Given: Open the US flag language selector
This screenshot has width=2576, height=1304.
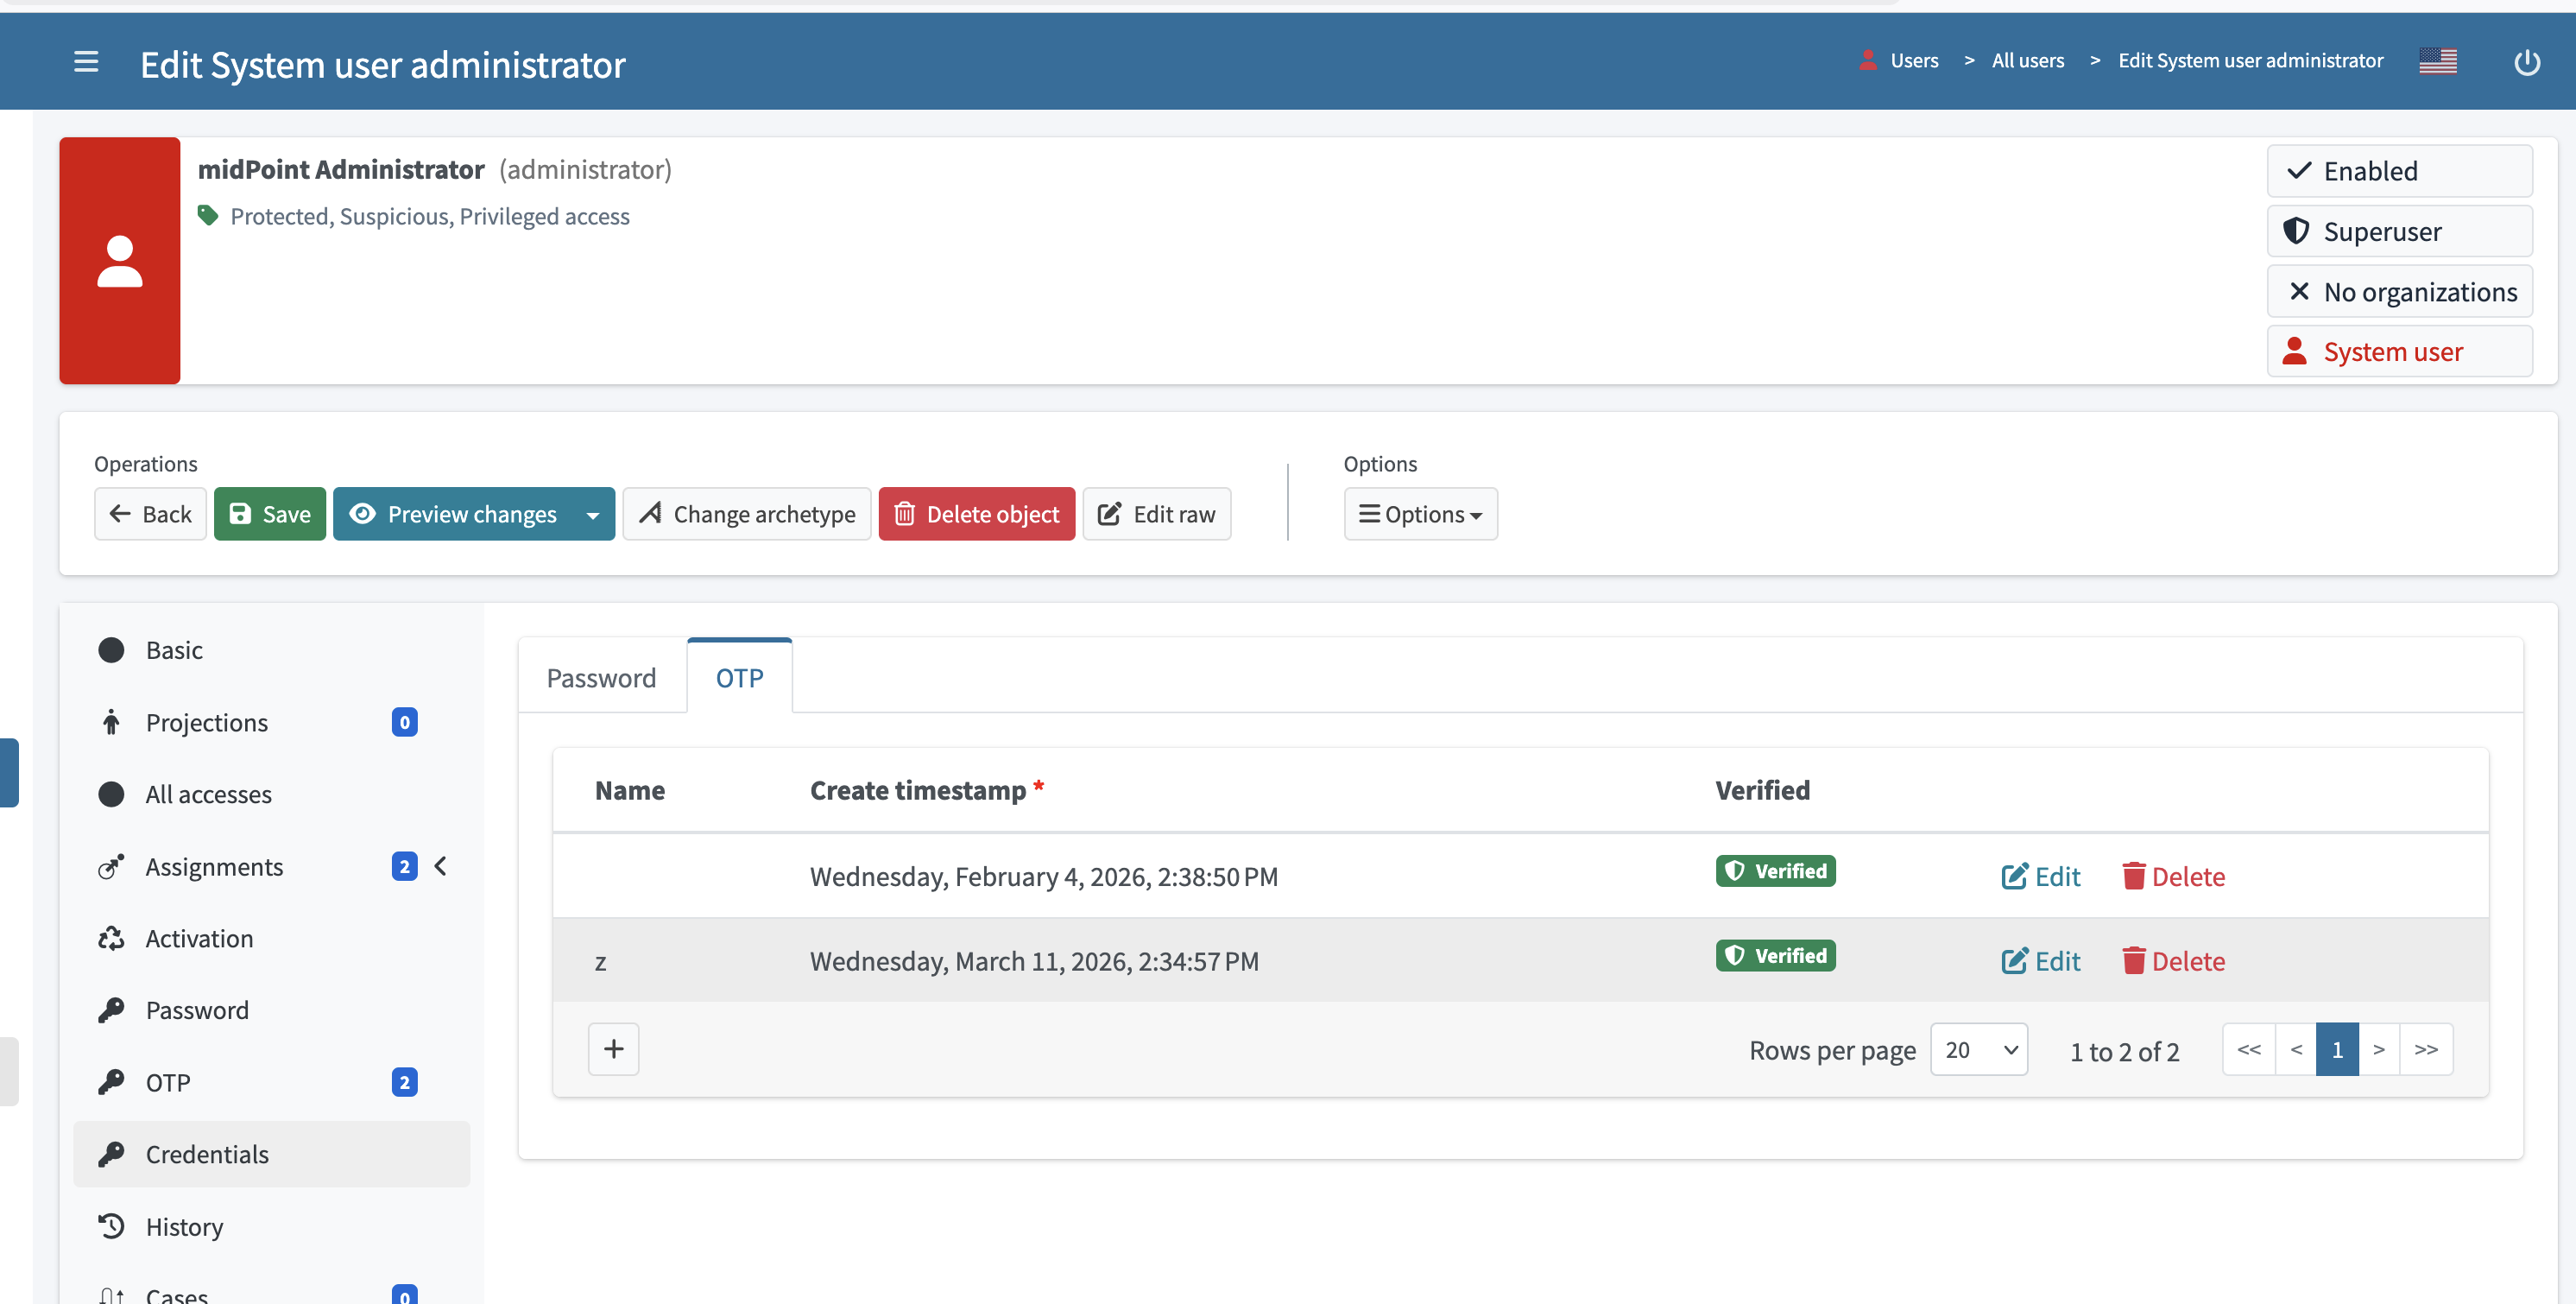Looking at the screenshot, I should (x=2438, y=61).
